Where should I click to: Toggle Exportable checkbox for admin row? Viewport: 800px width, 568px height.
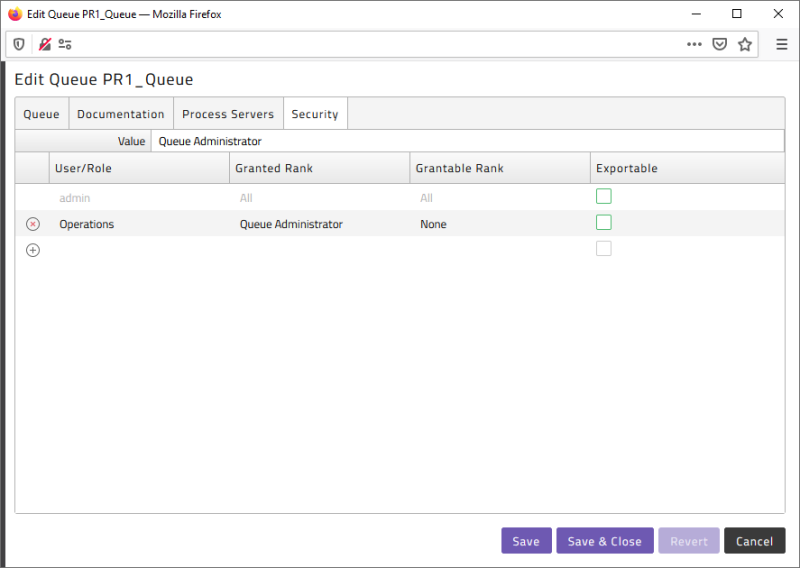[x=604, y=197]
